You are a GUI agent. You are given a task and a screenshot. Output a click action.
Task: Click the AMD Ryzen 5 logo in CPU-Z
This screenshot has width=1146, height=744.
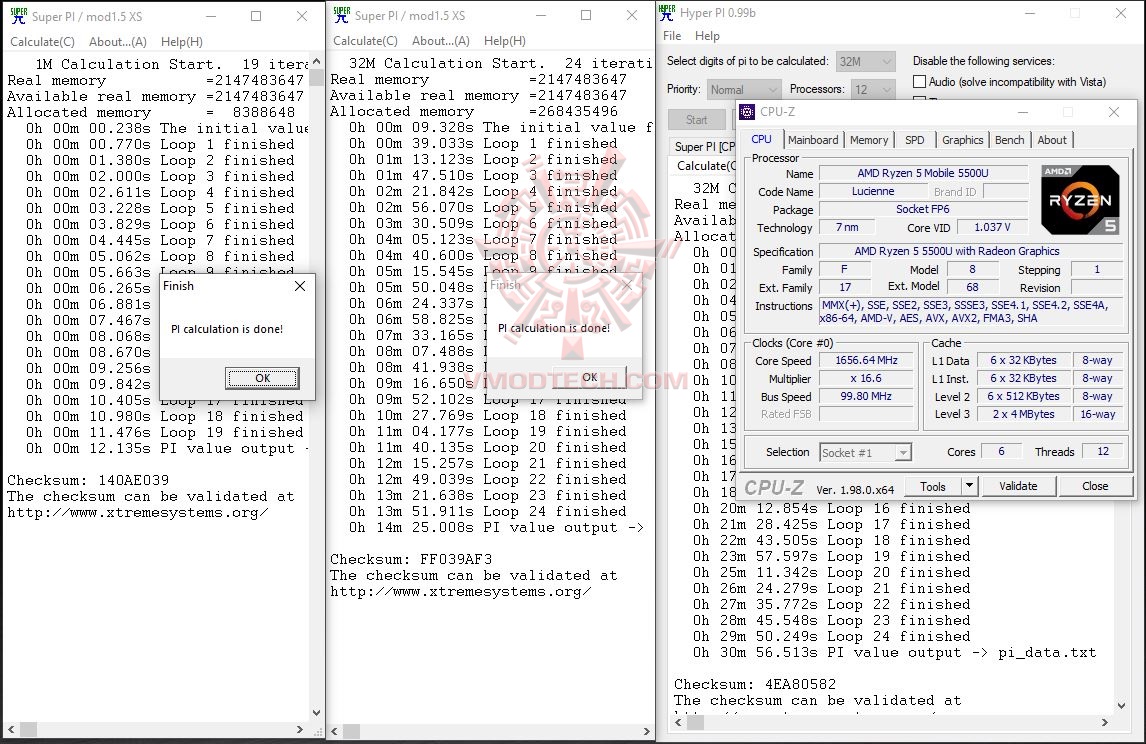(x=1080, y=200)
